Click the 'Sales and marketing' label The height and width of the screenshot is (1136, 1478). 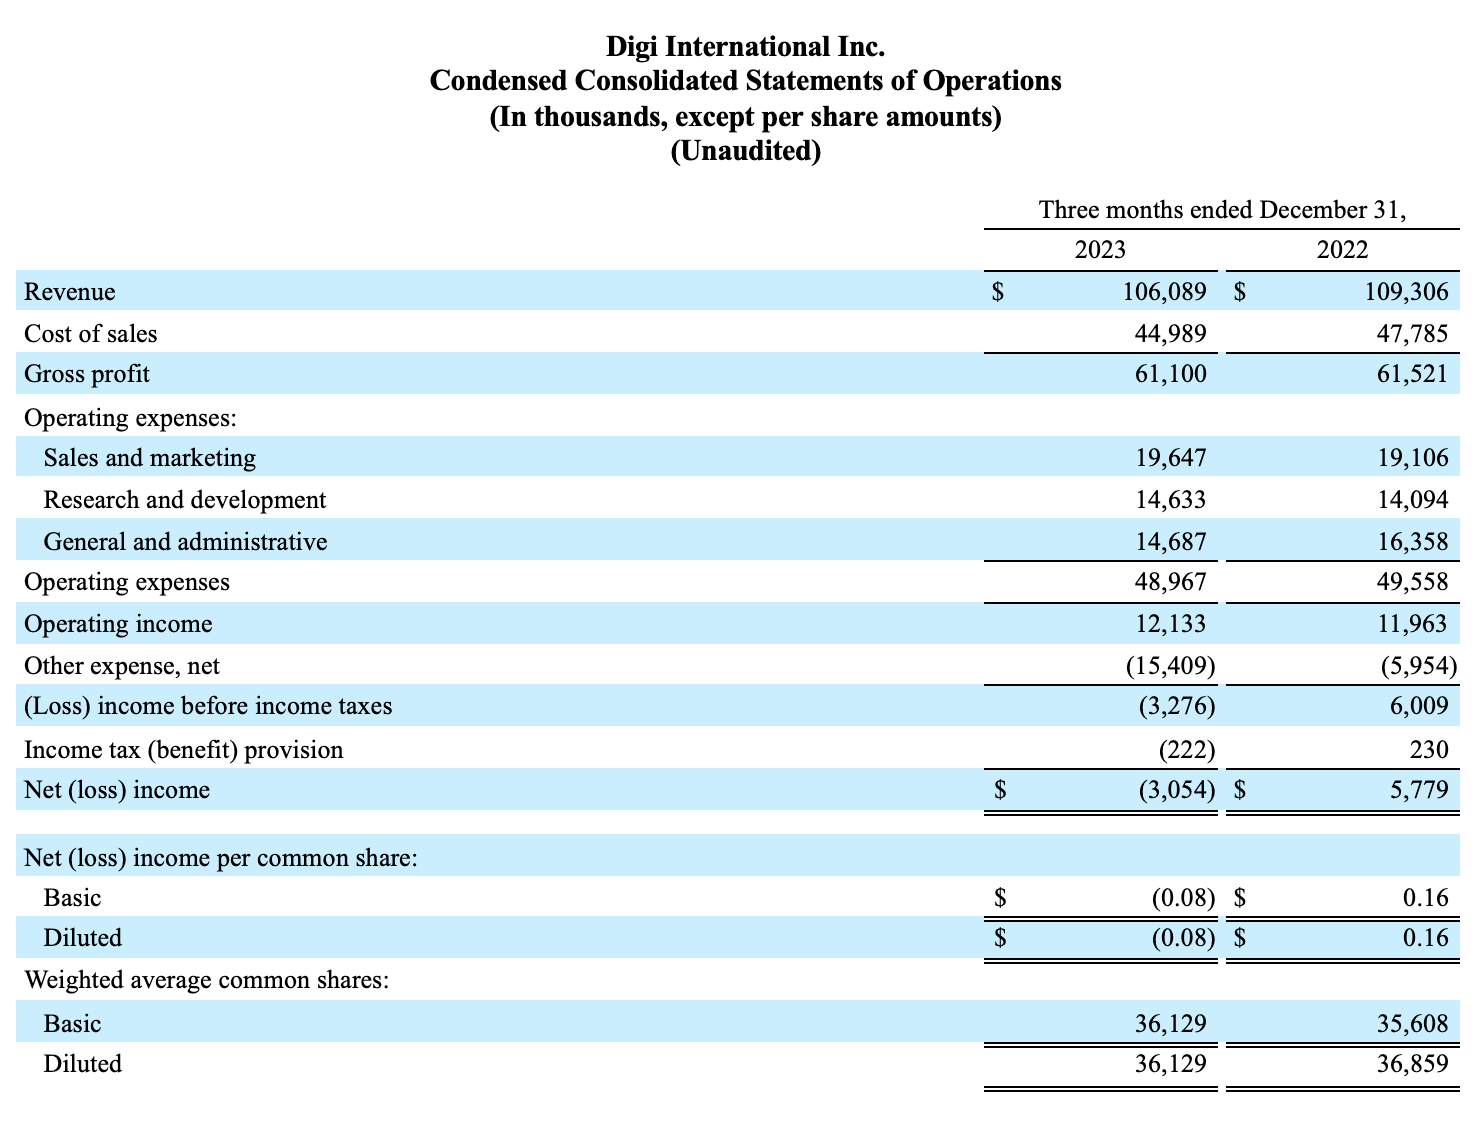(x=150, y=458)
